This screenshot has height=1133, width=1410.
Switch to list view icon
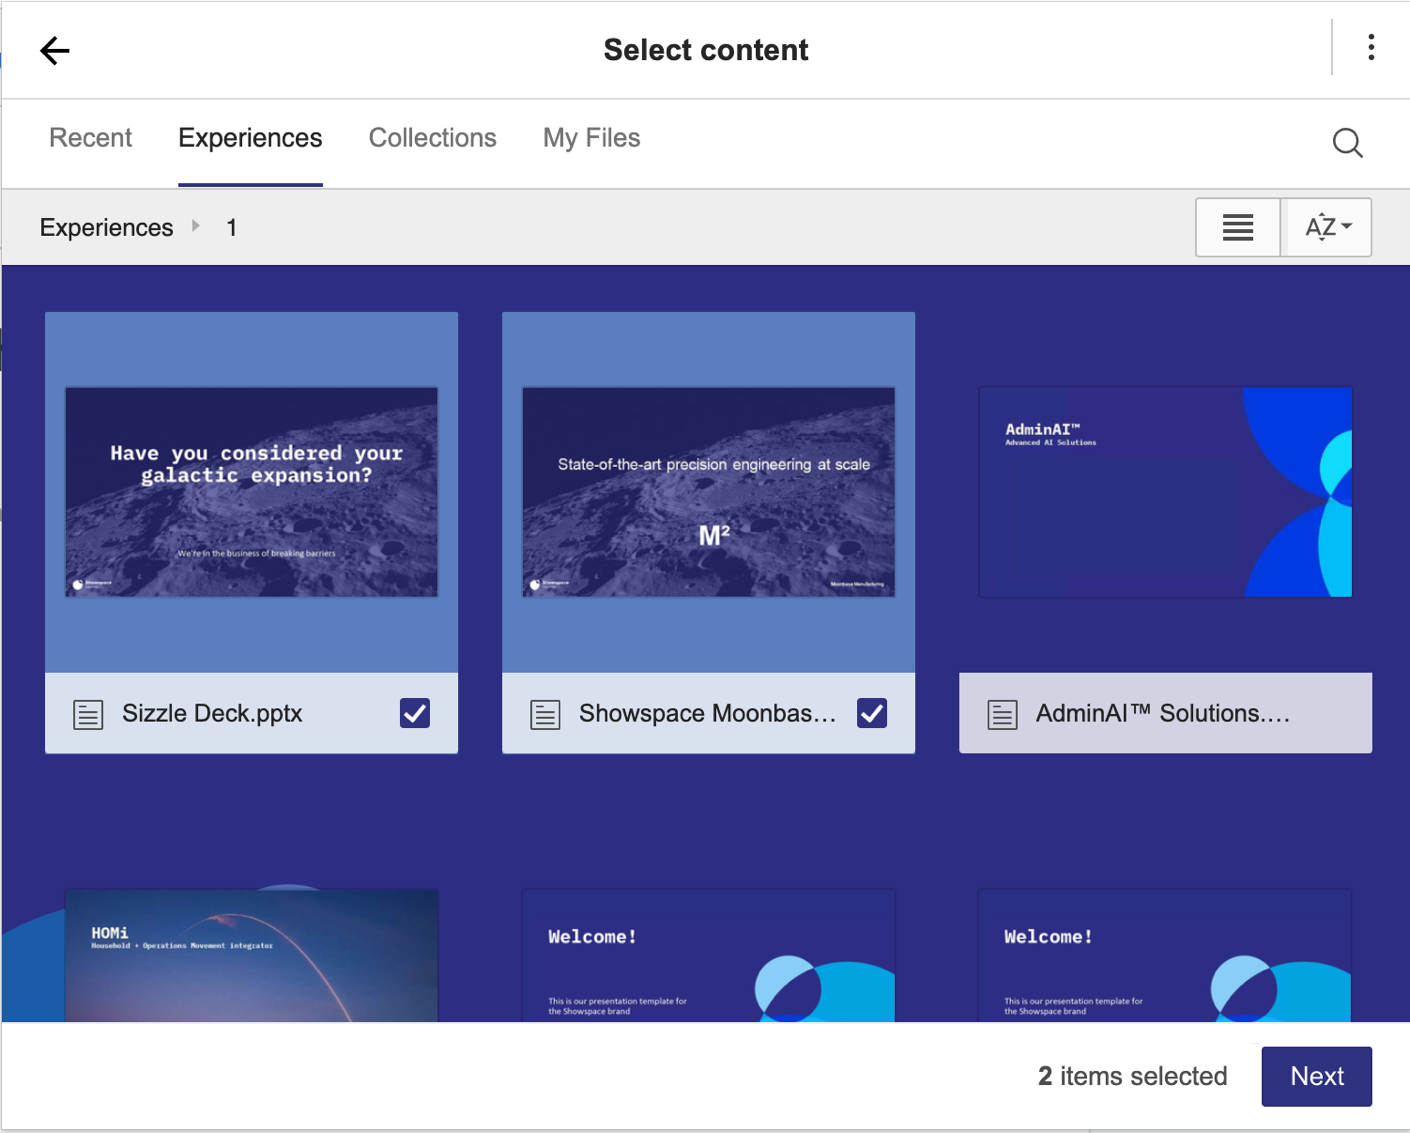coord(1237,228)
